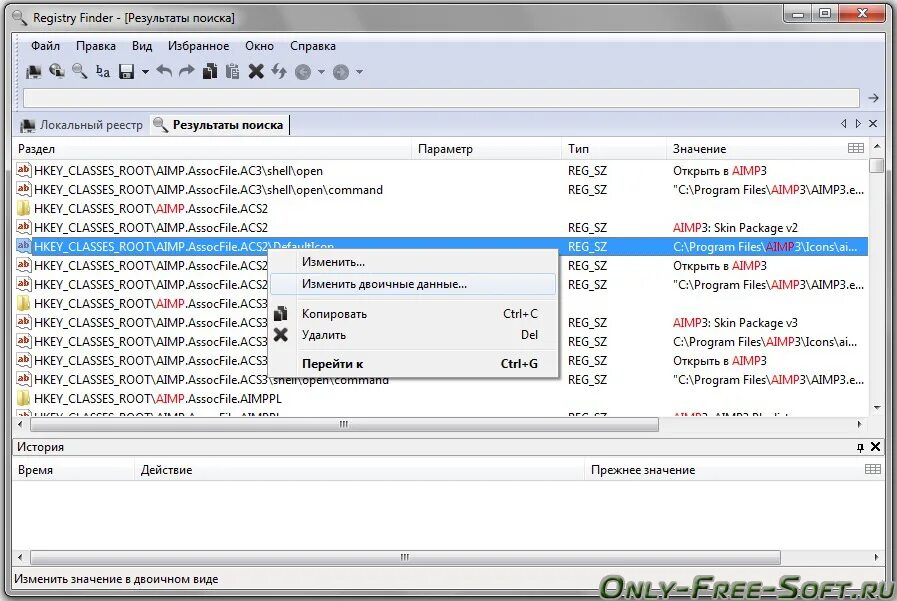Click the Действие column header
Viewport: 897px width, 601px height.
click(x=359, y=470)
